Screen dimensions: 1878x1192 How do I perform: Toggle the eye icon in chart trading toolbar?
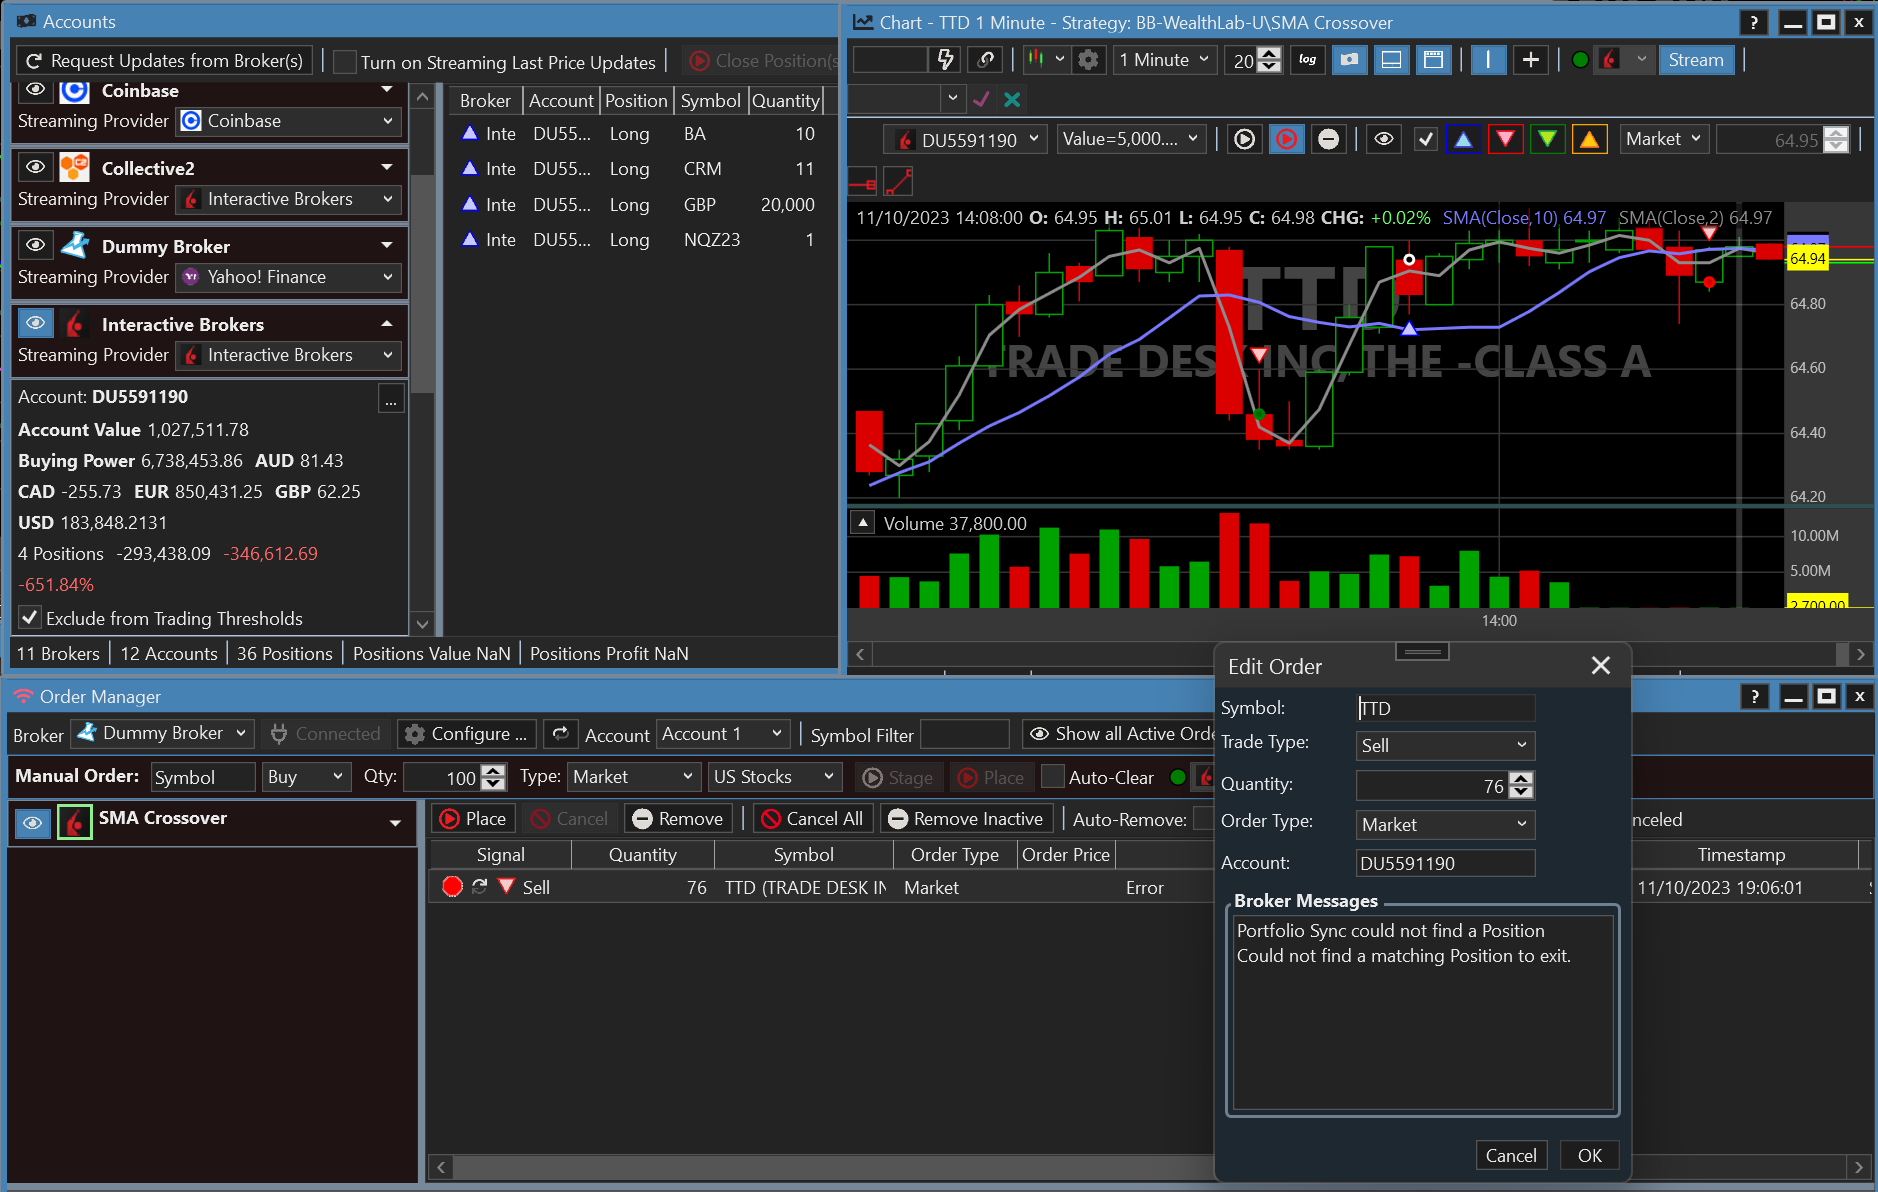pos(1383,139)
